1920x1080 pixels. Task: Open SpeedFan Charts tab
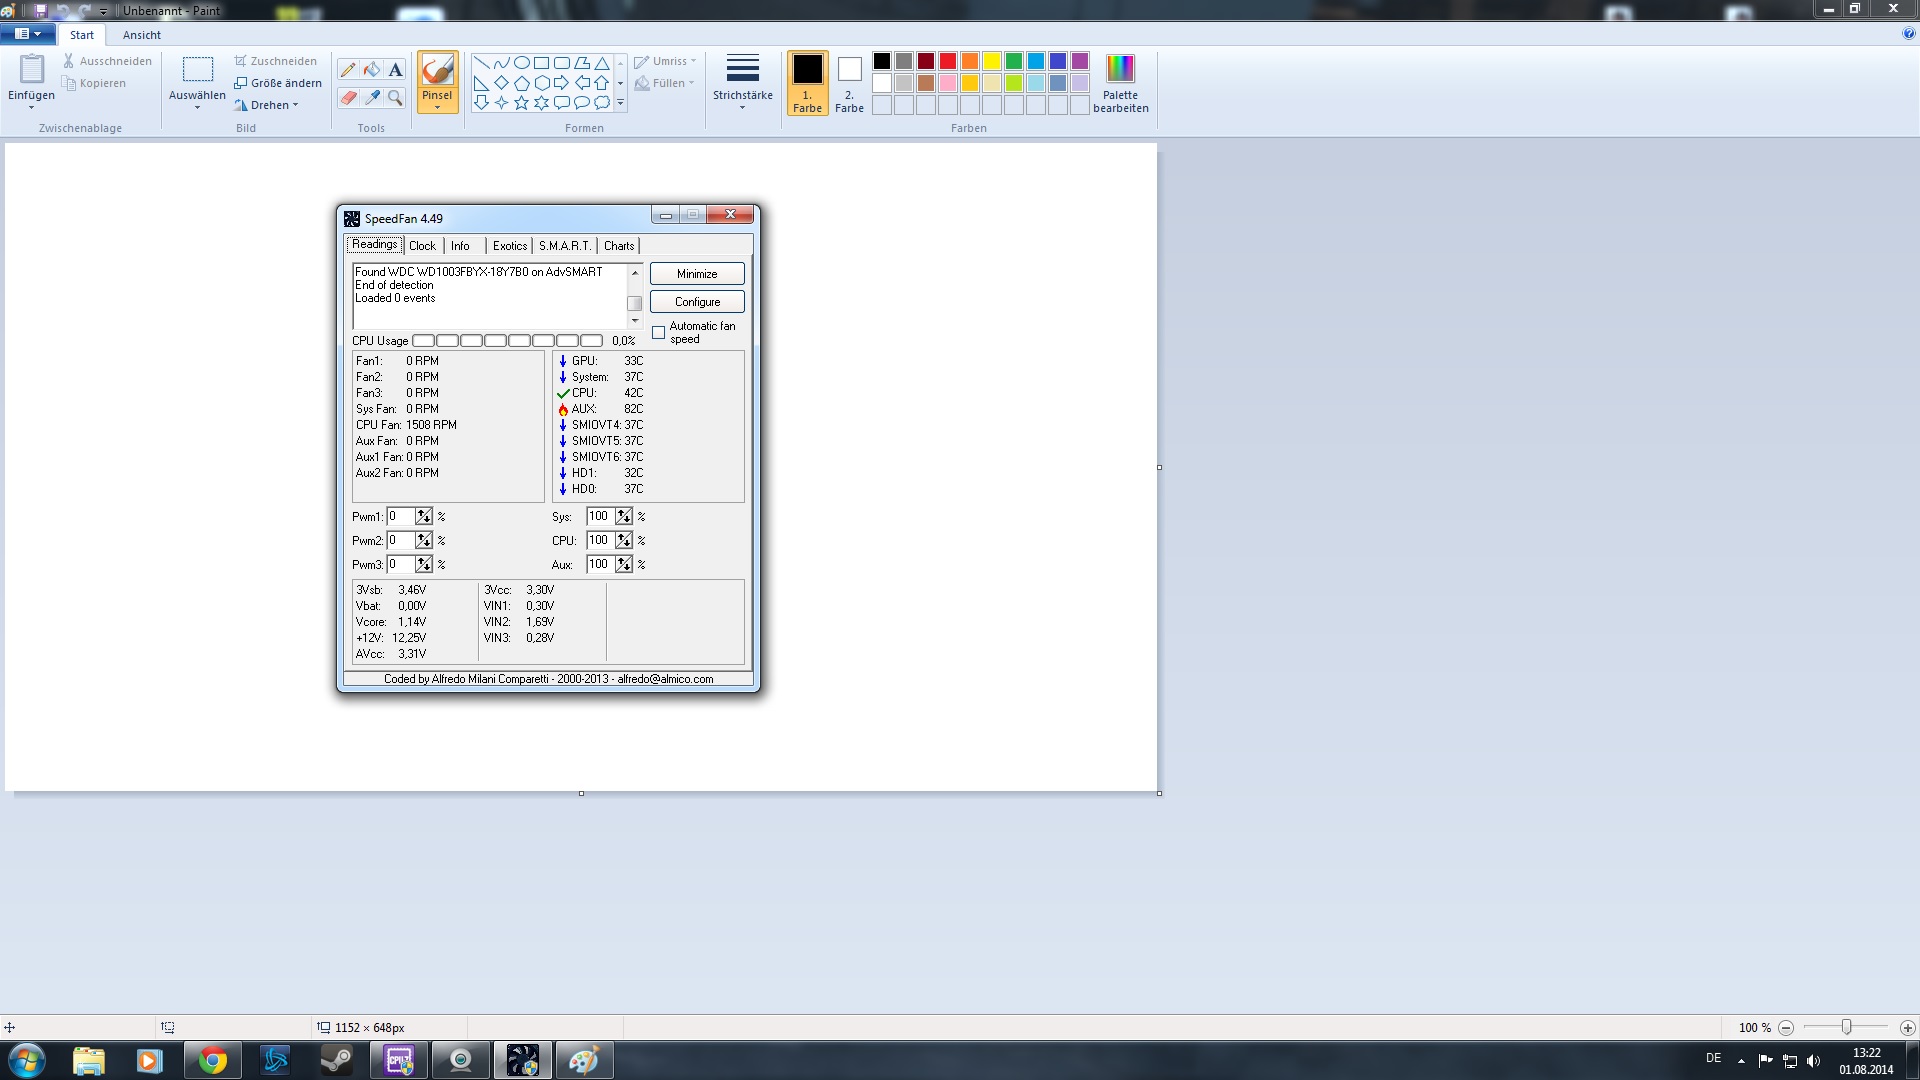tap(619, 246)
